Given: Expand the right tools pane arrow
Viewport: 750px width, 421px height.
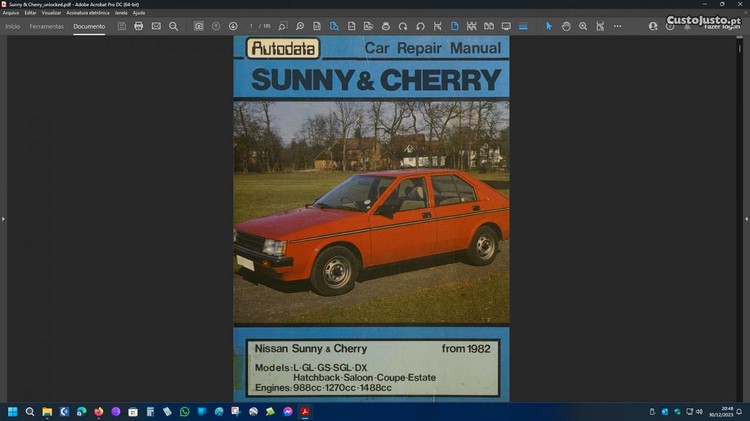Looking at the screenshot, I should coord(746,218).
